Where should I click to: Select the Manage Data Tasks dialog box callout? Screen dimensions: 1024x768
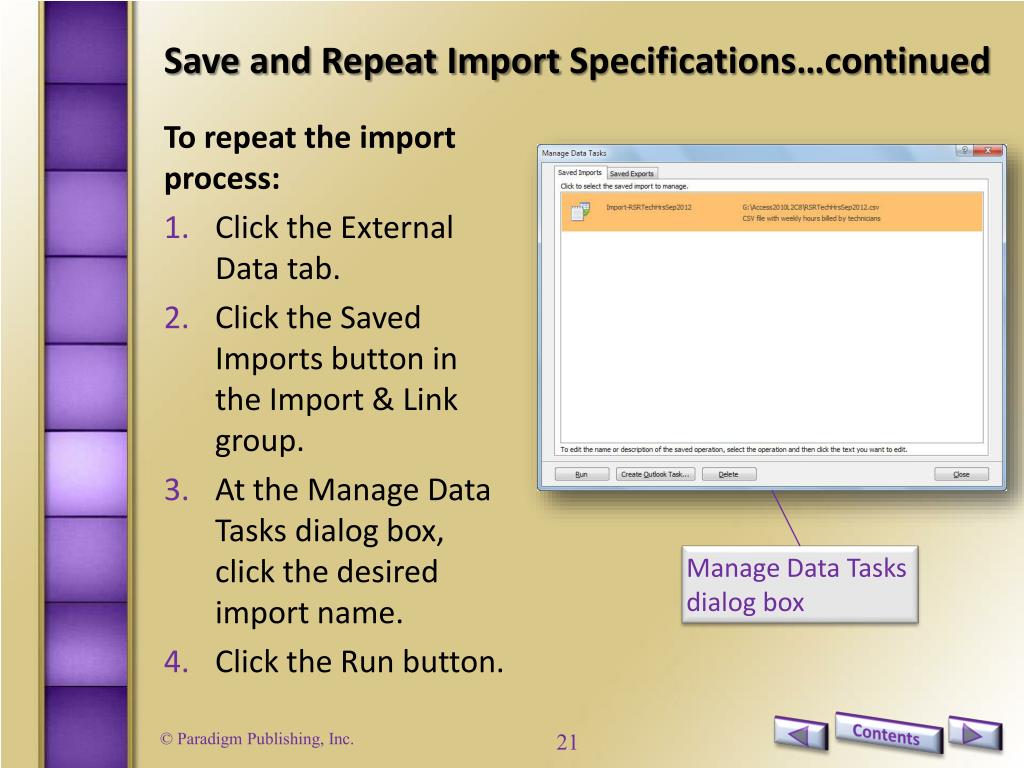(x=799, y=584)
